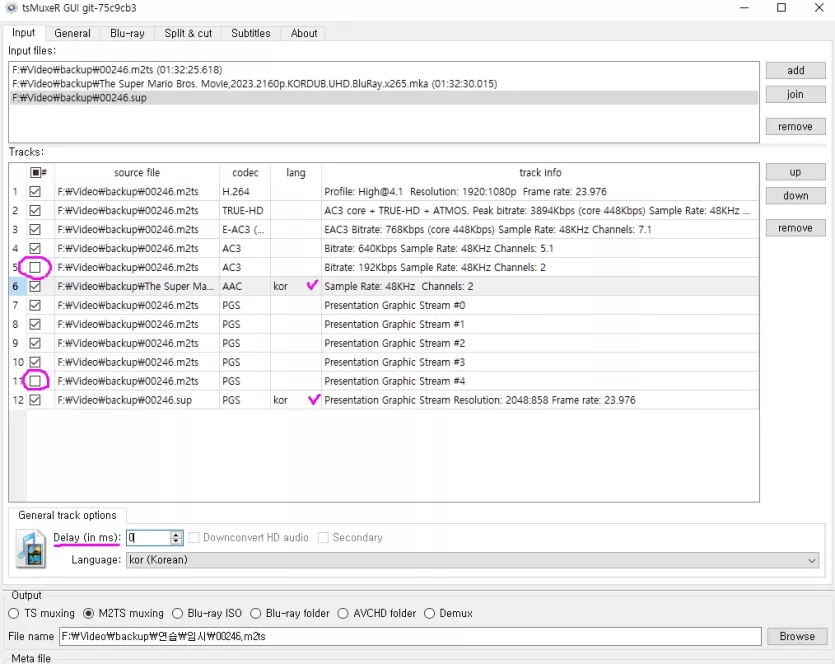Select TS muxing output option
Image resolution: width=835 pixels, height=664 pixels.
(42, 613)
